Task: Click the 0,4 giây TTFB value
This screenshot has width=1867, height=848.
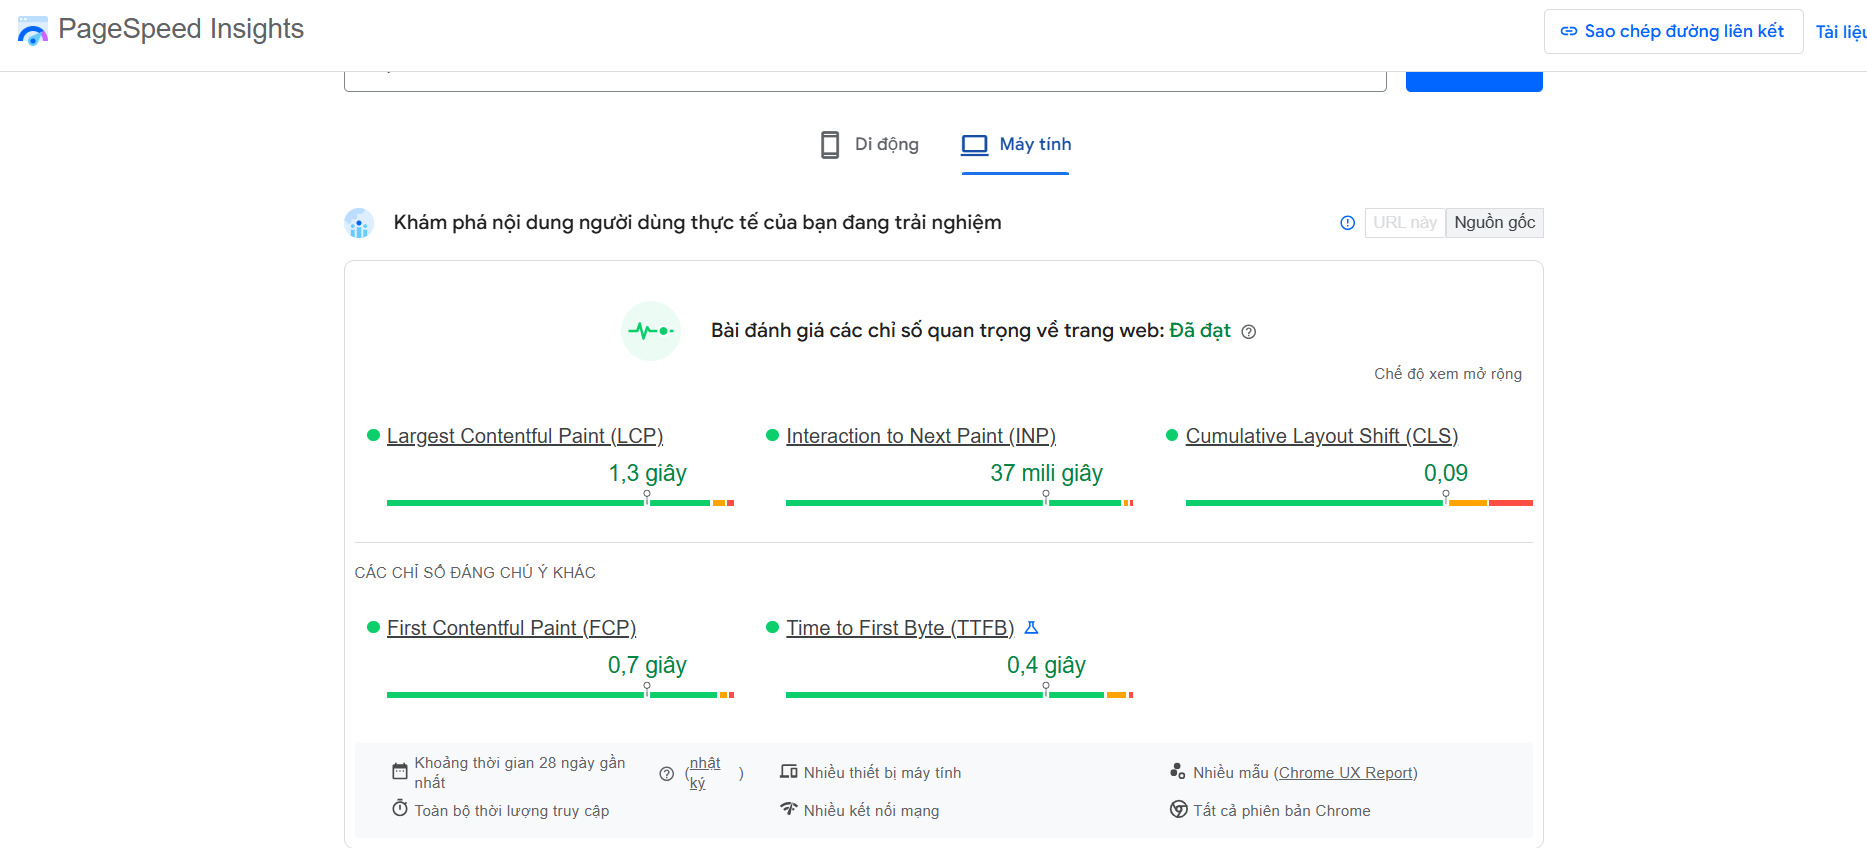Action: tap(1046, 665)
